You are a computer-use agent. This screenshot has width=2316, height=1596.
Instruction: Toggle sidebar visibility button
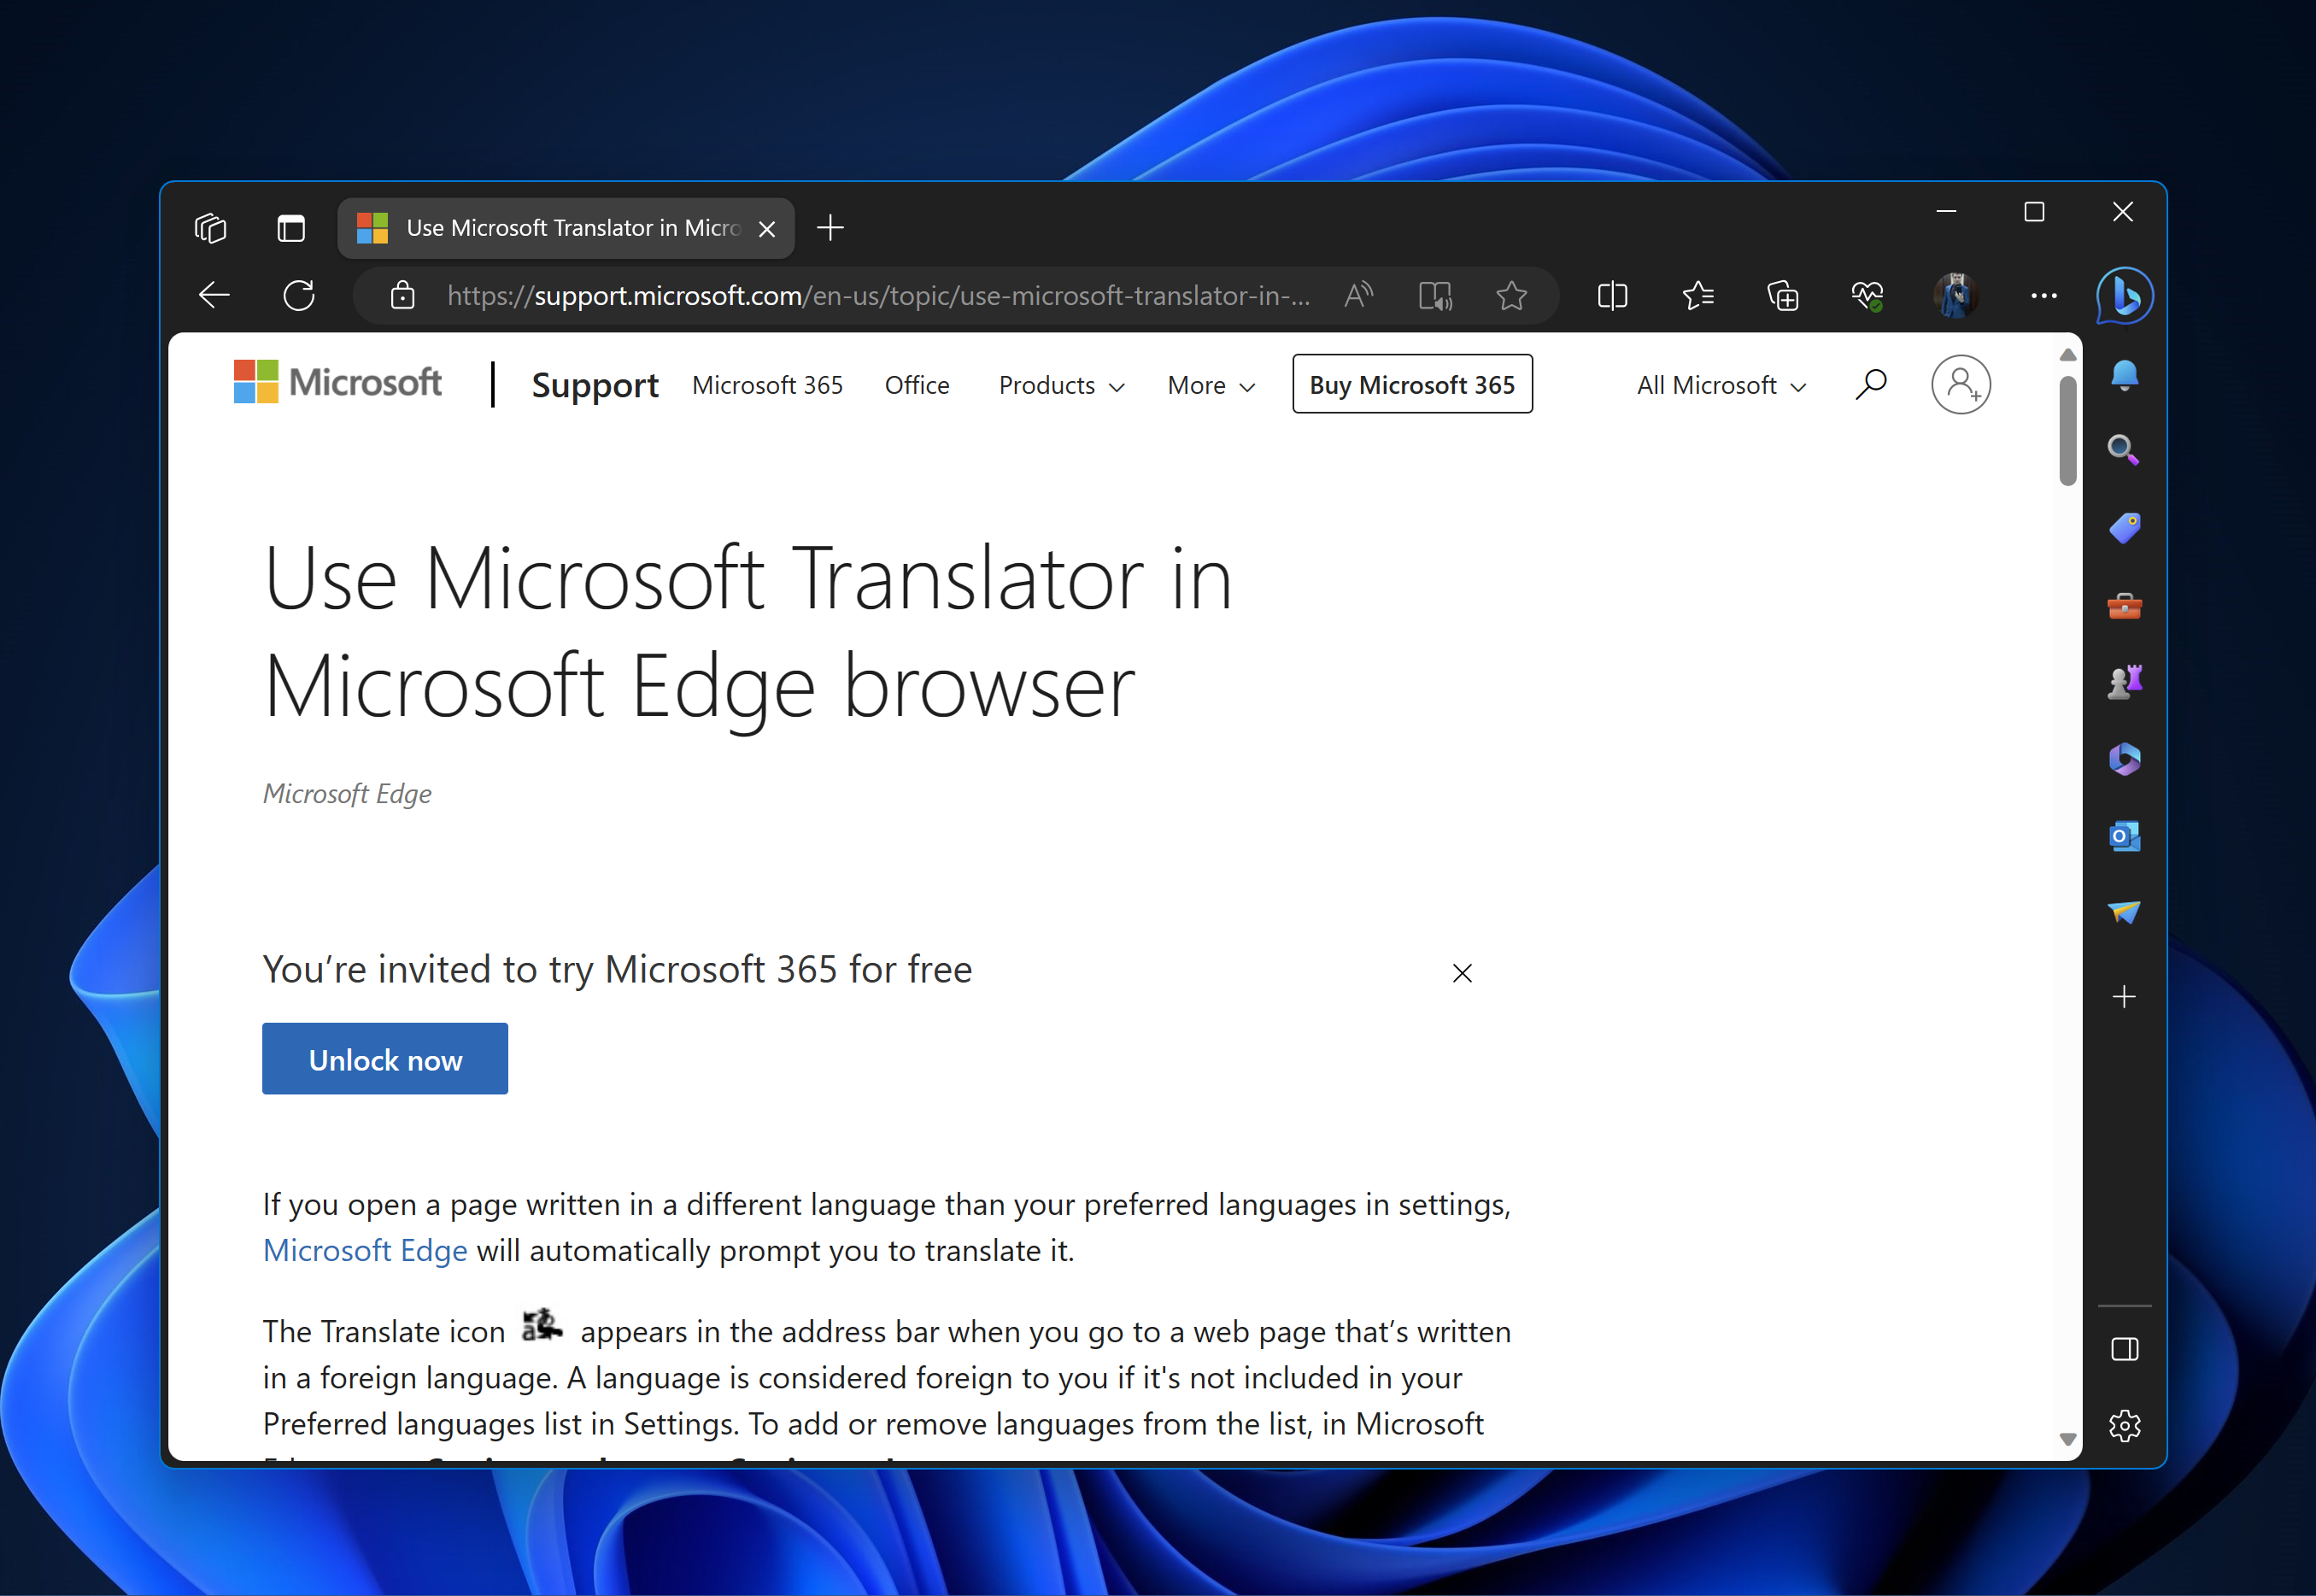(x=2124, y=1349)
